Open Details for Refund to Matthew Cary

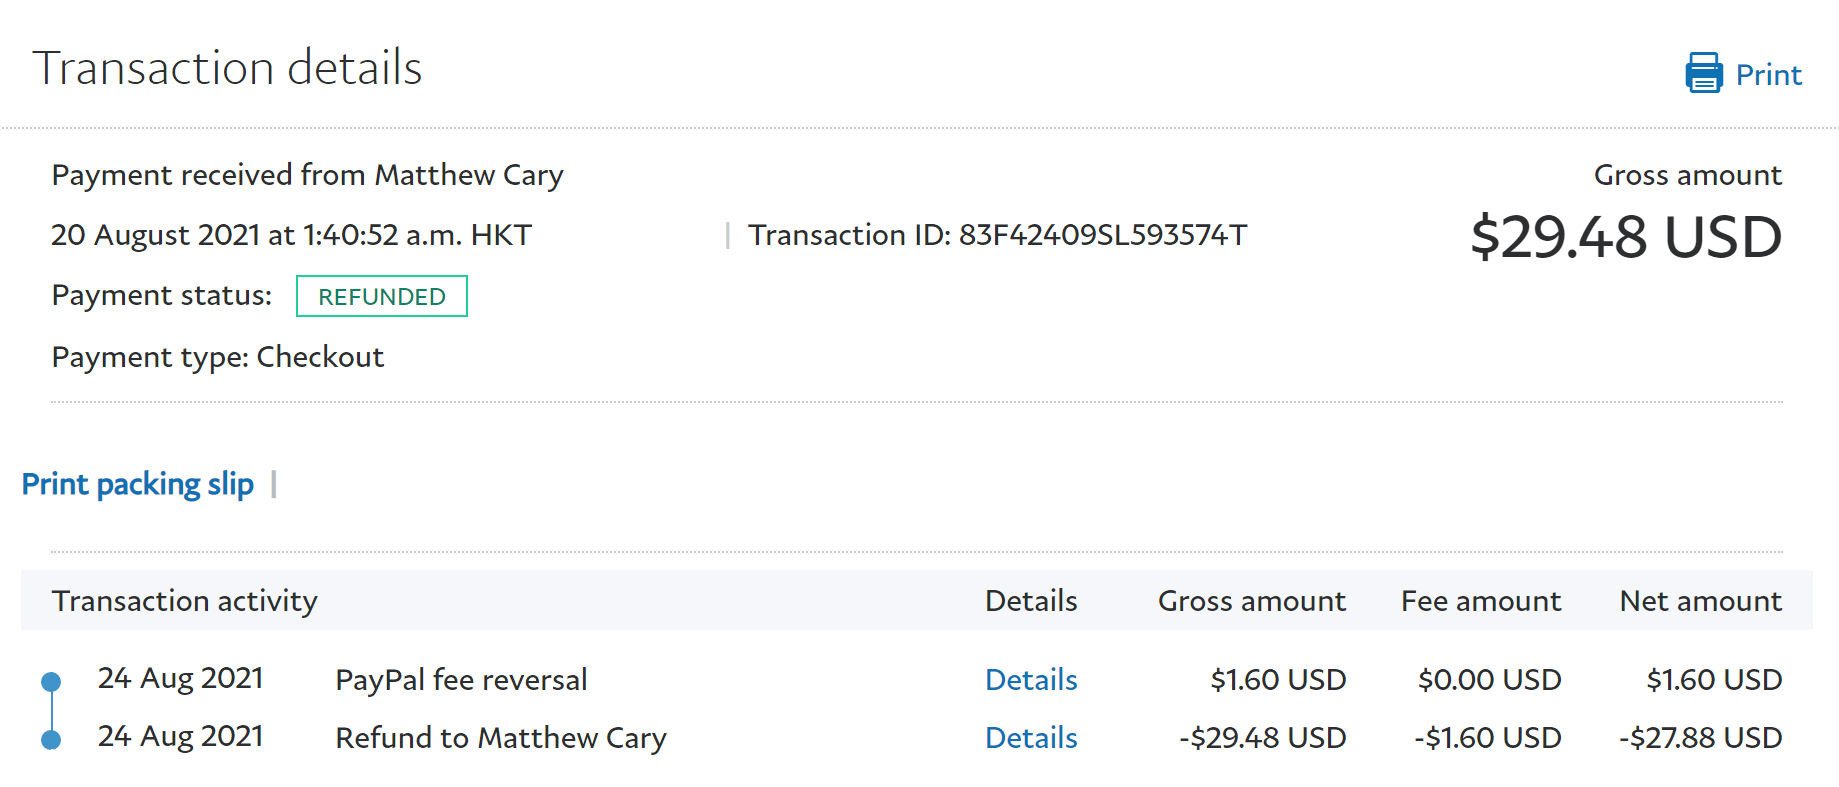[1031, 738]
